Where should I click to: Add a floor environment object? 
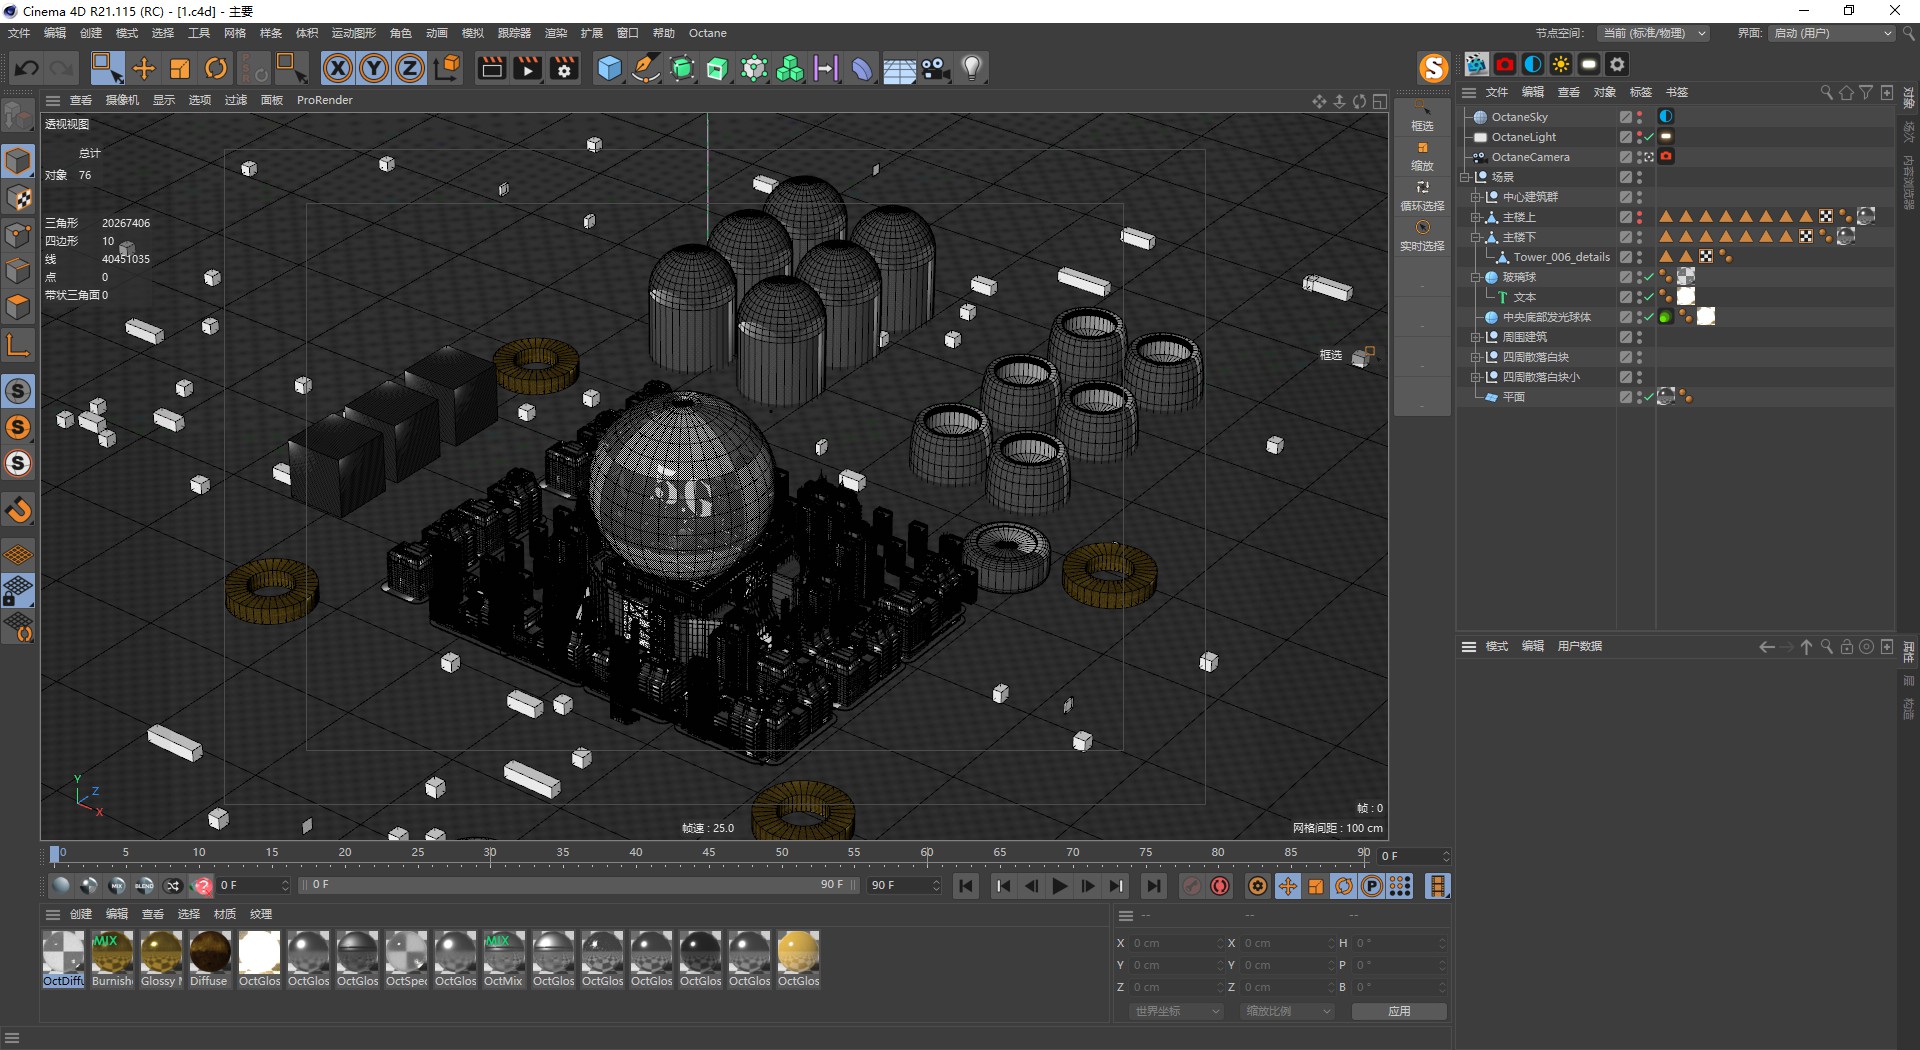tap(899, 68)
